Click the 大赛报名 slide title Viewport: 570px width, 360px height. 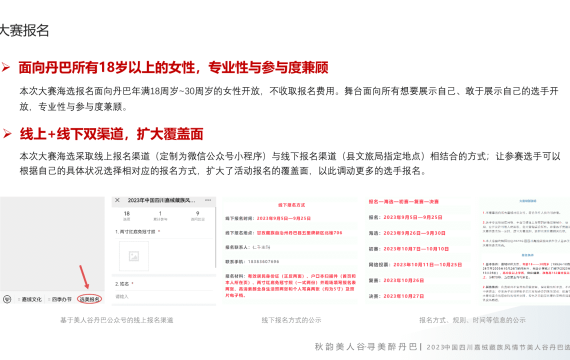click(x=24, y=30)
